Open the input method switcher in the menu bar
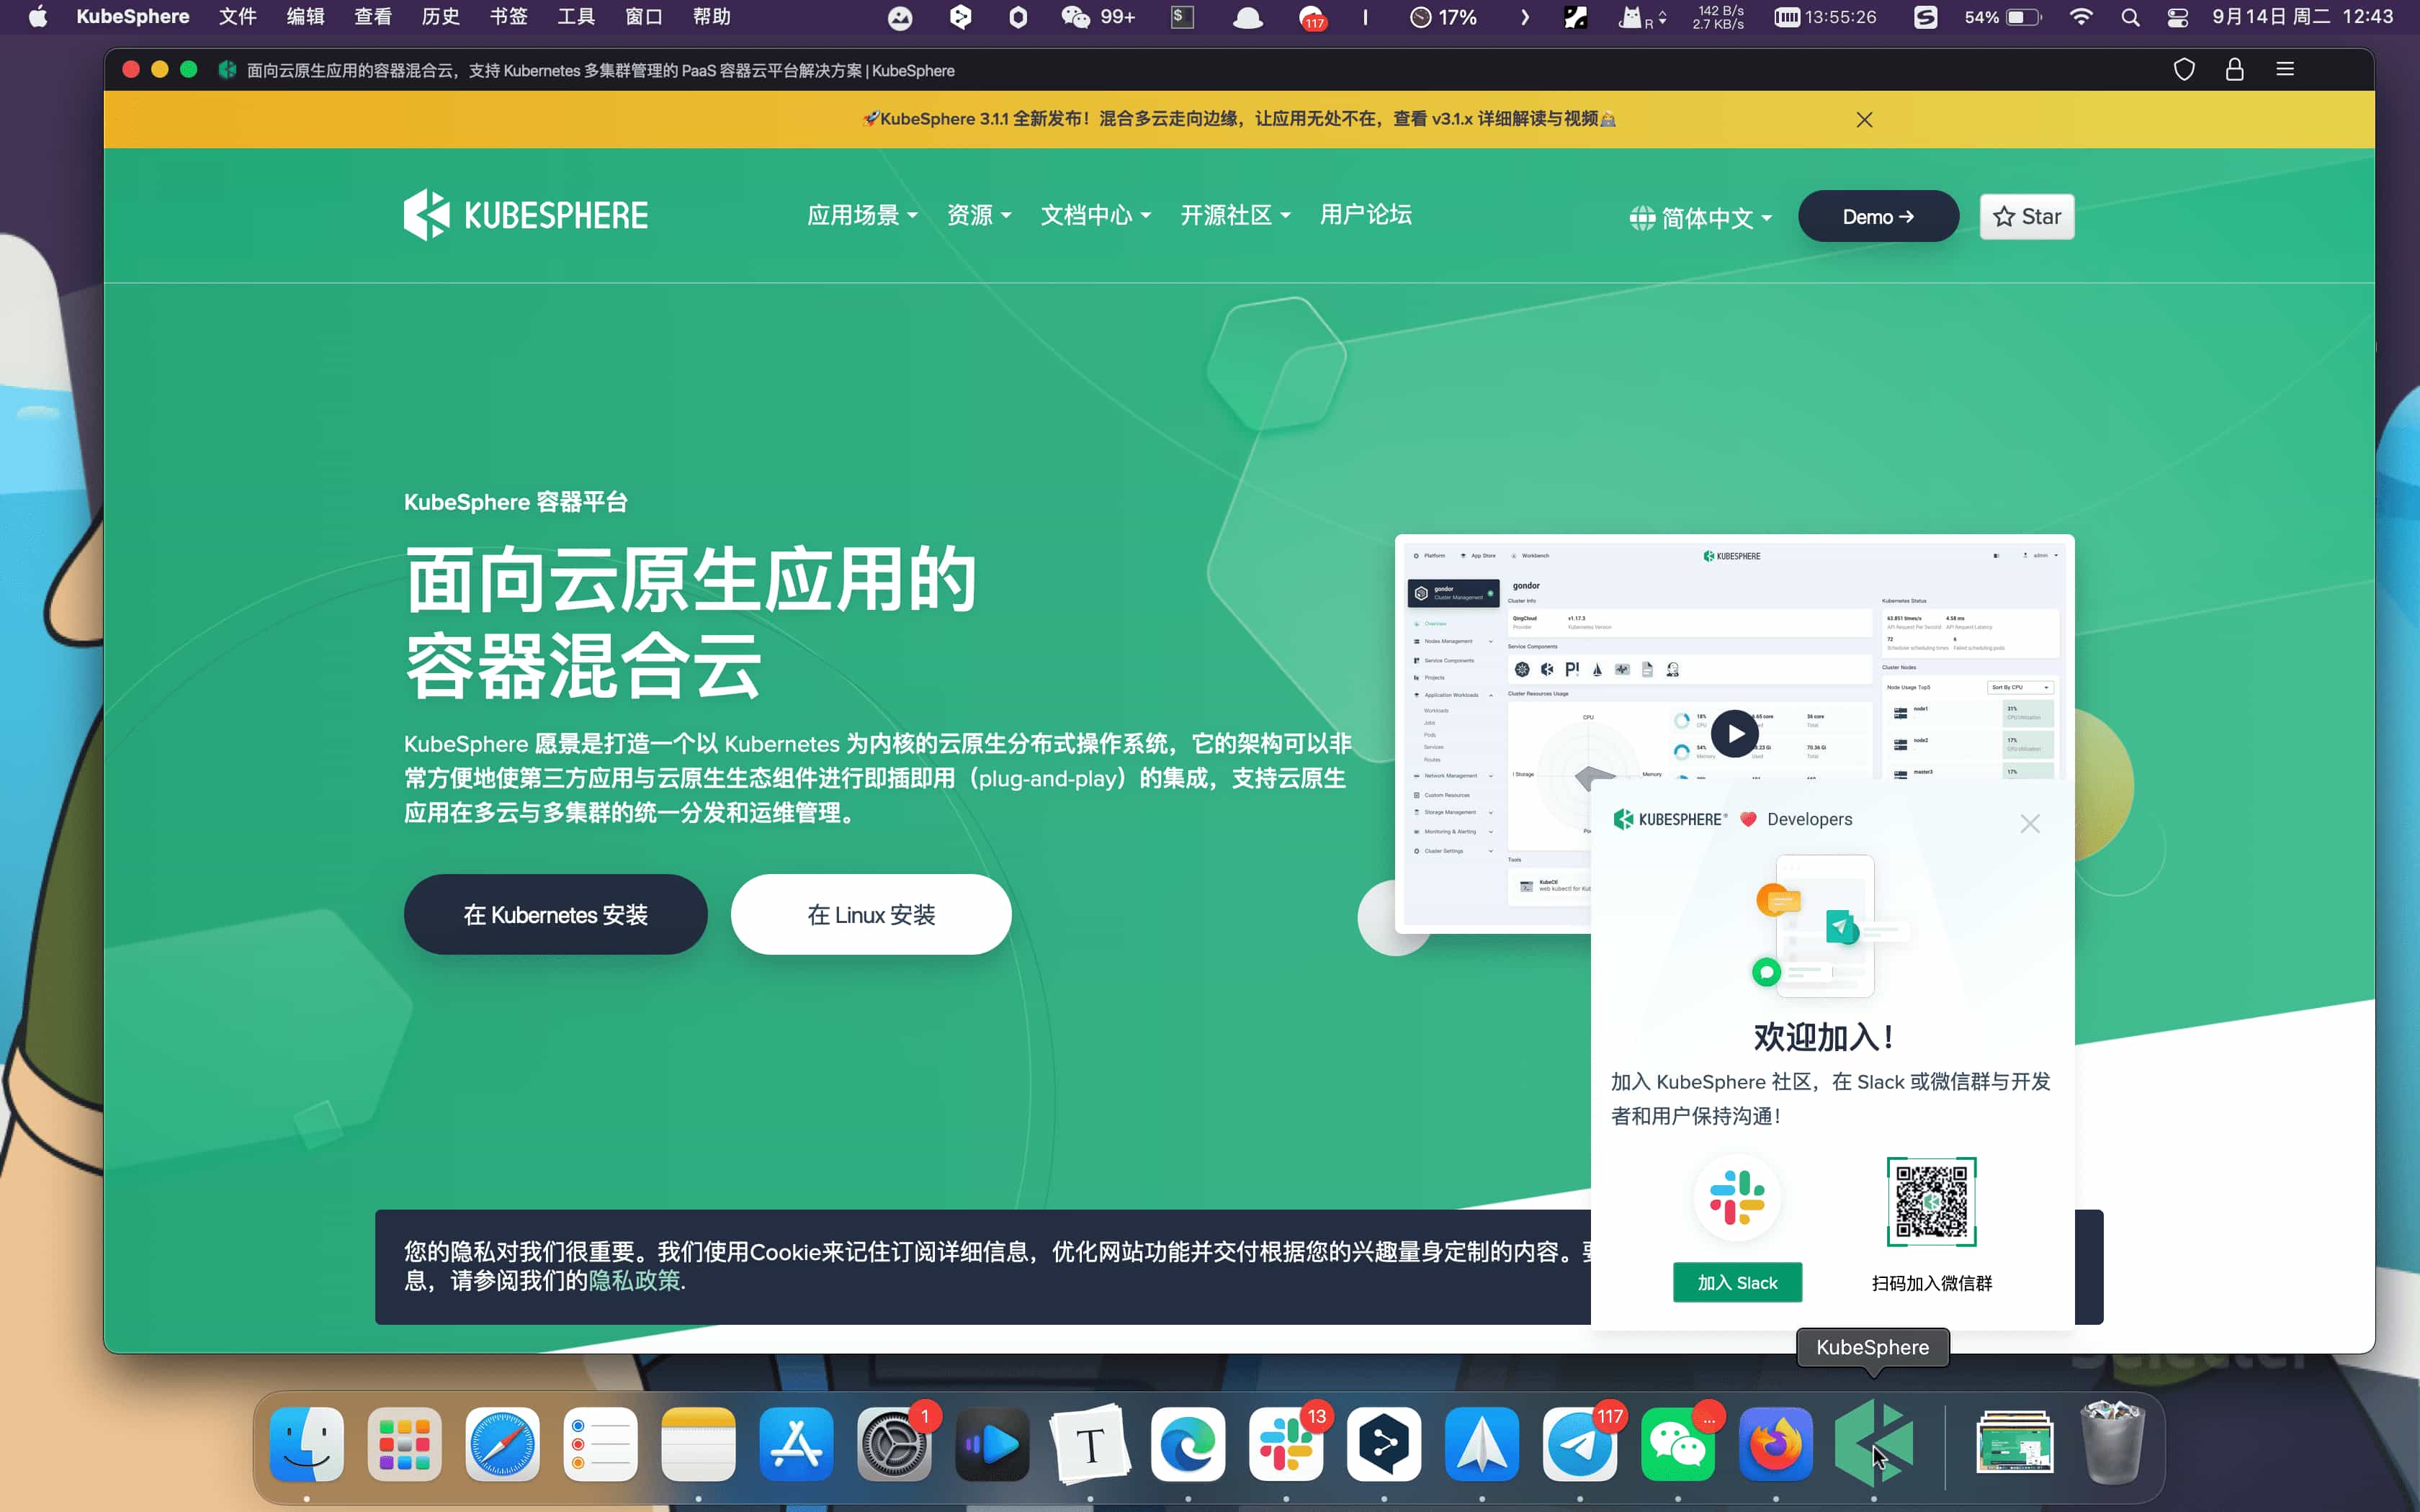Image resolution: width=2420 pixels, height=1512 pixels. (1926, 17)
